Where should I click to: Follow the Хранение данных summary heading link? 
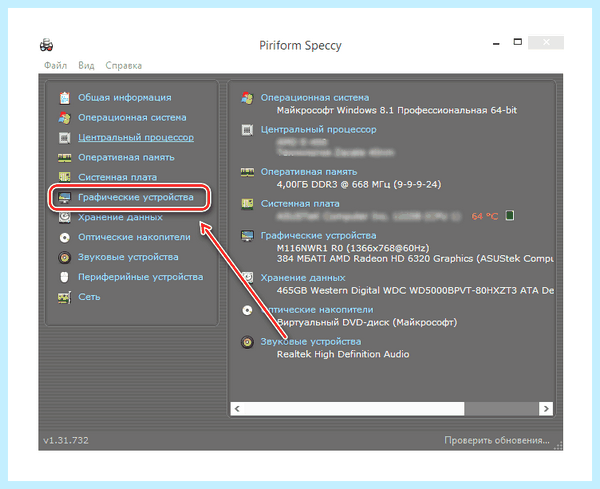pos(303,277)
